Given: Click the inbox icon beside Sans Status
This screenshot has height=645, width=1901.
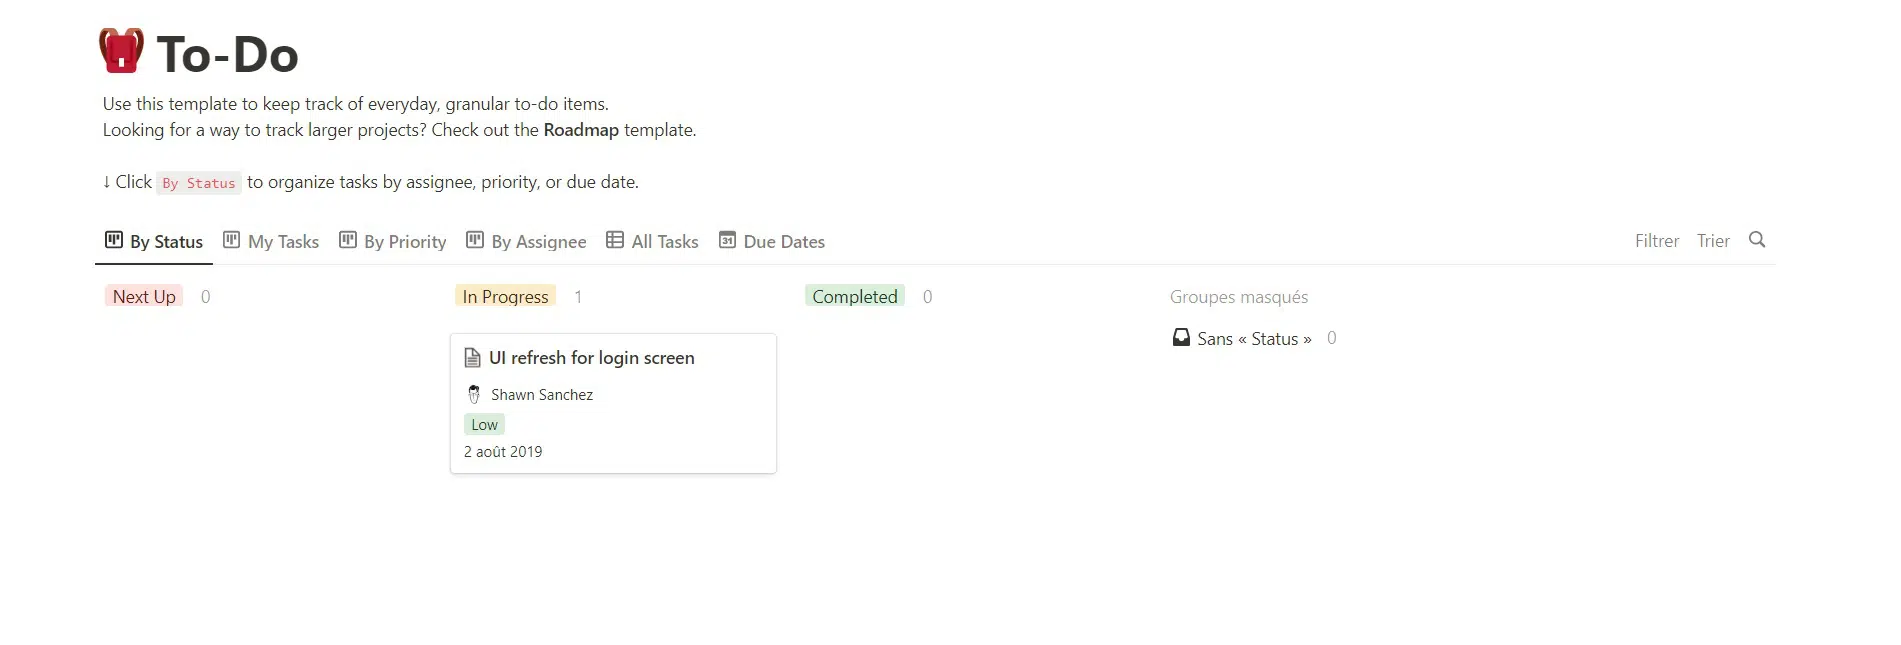Looking at the screenshot, I should (1181, 338).
